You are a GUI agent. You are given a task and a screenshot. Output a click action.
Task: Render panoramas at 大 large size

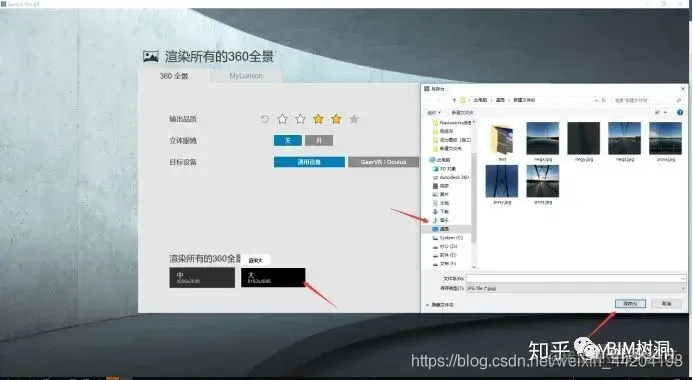(x=273, y=277)
